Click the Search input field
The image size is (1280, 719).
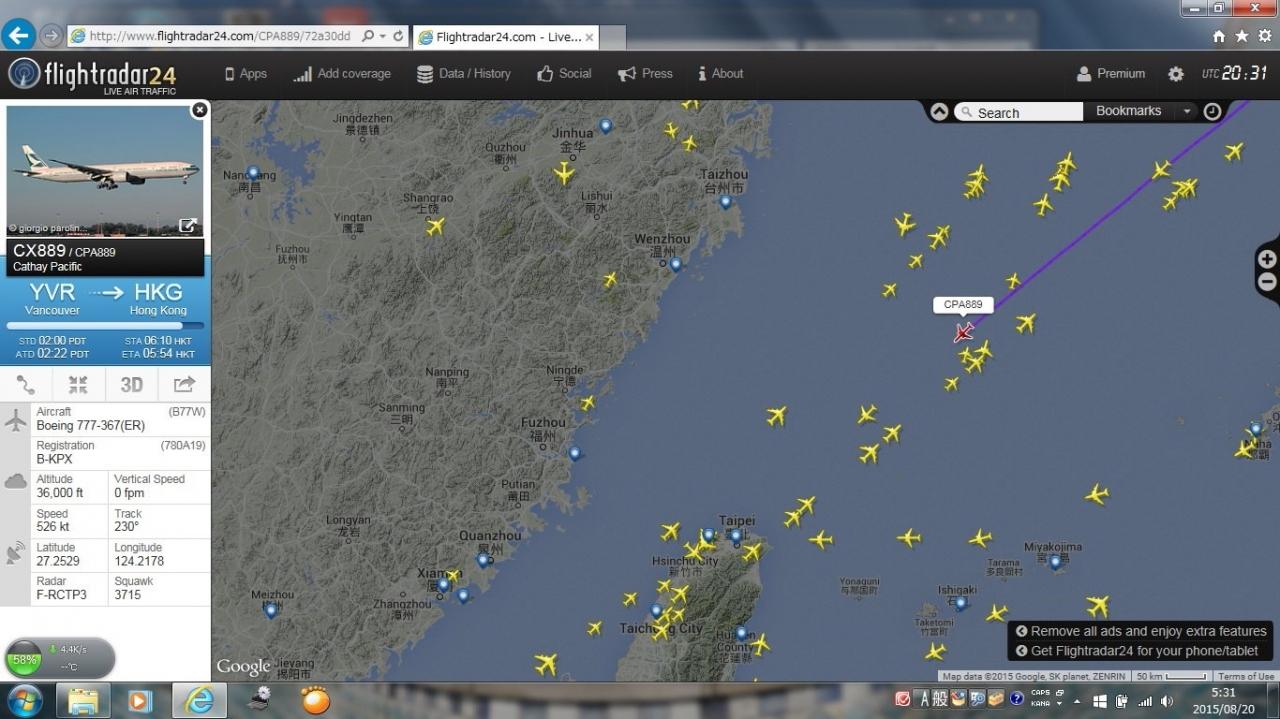(x=1018, y=112)
